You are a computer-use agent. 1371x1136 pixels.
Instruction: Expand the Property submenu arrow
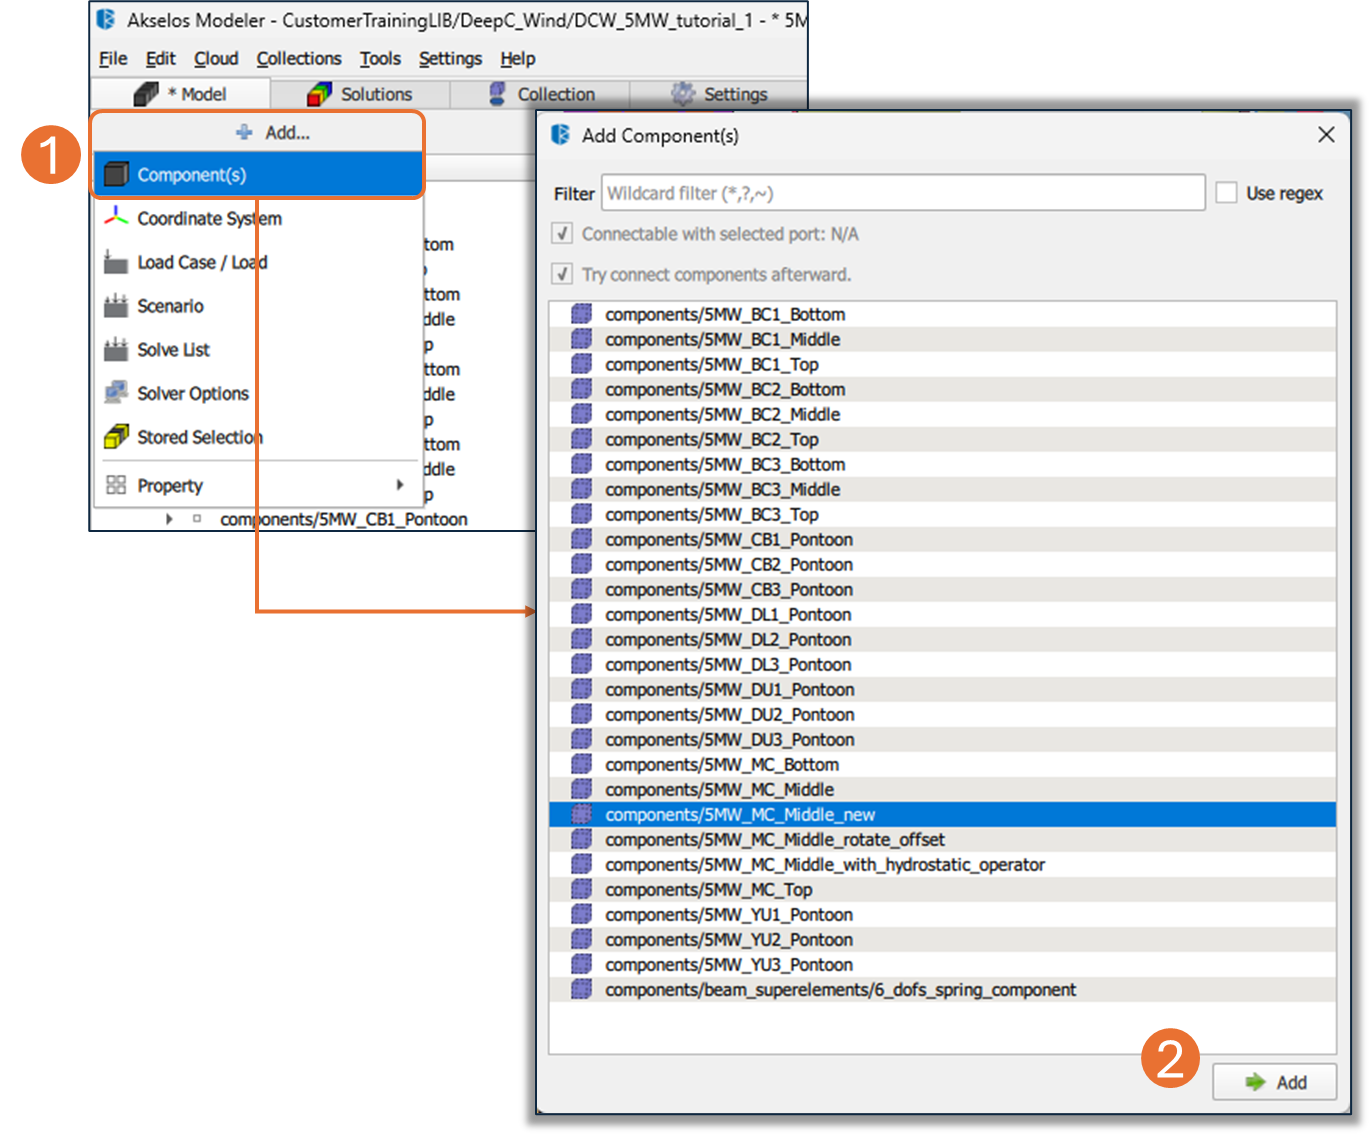click(x=400, y=485)
